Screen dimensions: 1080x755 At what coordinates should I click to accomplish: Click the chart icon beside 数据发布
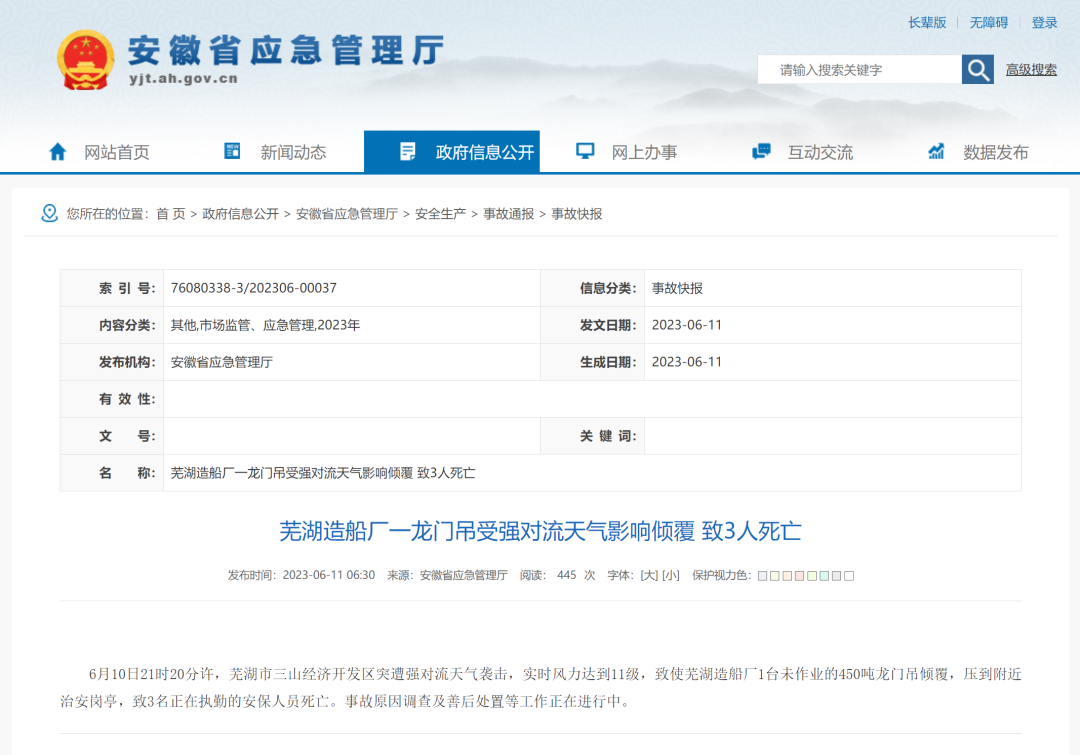[935, 151]
